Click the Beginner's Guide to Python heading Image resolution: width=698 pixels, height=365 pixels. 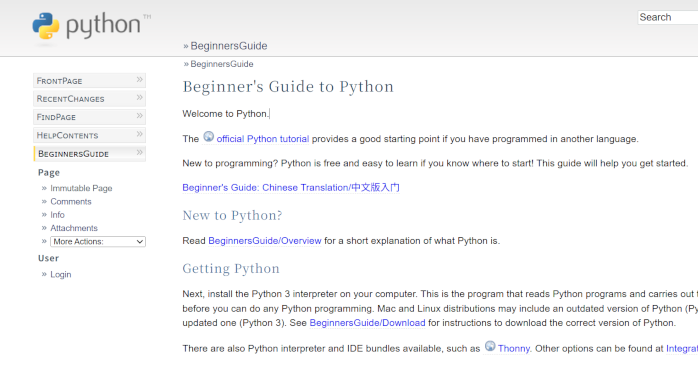pos(288,86)
